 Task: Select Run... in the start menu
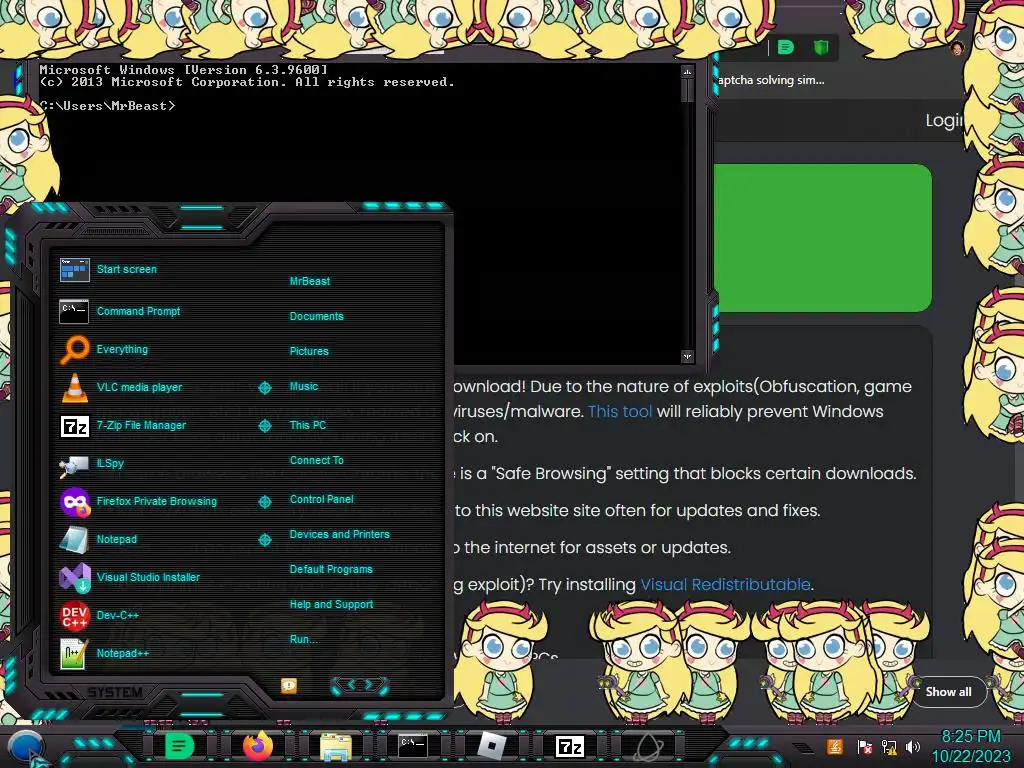(x=303, y=639)
